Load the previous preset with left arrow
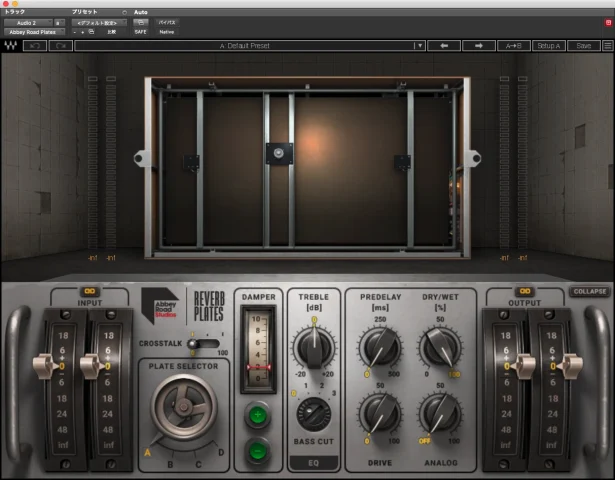615x480 pixels. click(444, 45)
